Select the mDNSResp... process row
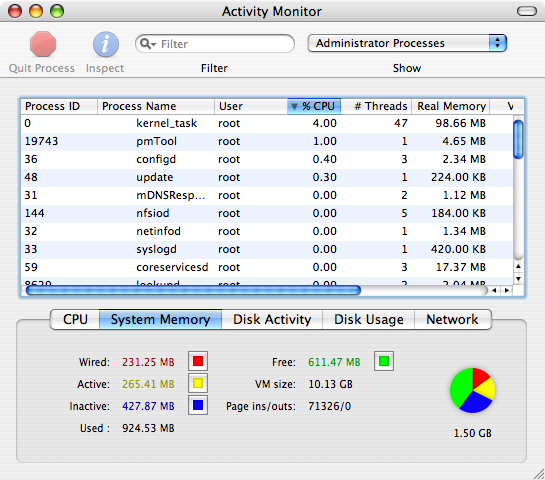This screenshot has width=545, height=480. (267, 195)
